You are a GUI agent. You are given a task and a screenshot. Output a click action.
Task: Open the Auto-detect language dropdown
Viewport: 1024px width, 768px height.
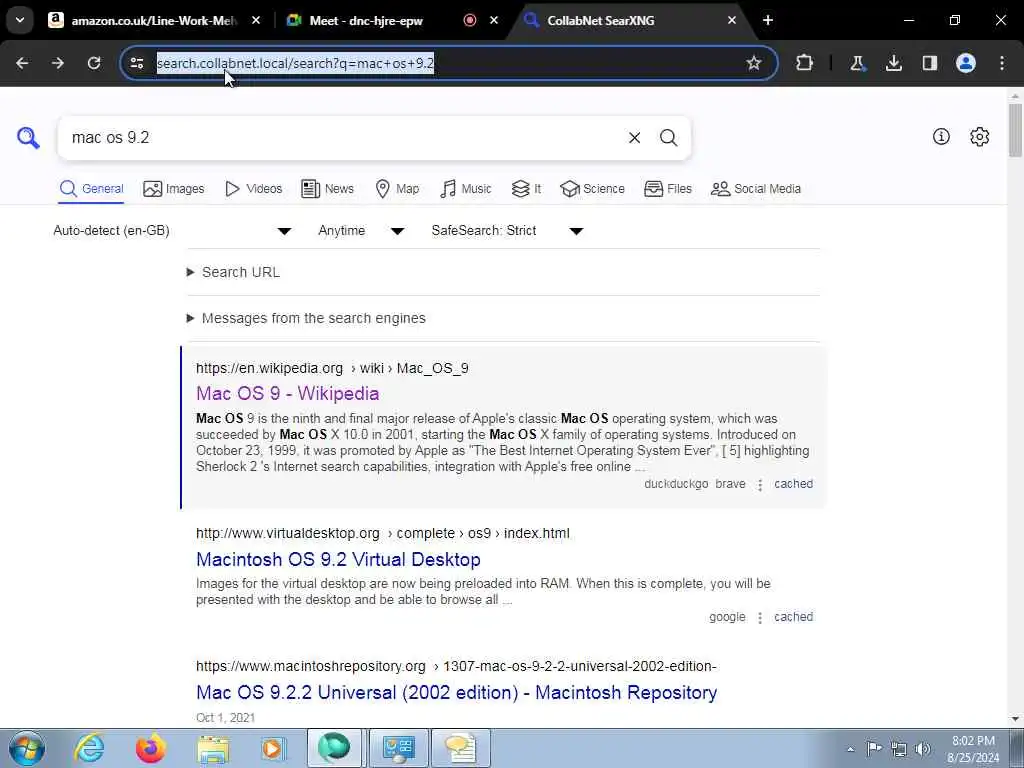(172, 231)
